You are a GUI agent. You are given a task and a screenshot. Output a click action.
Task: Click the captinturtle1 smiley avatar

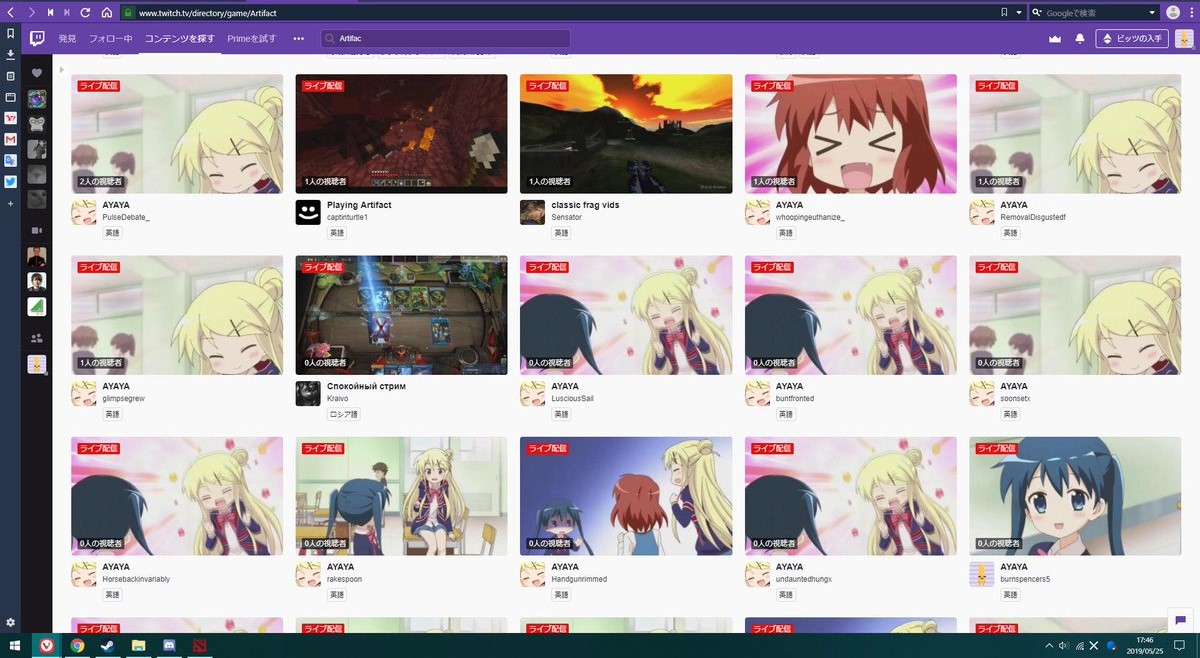tap(308, 212)
